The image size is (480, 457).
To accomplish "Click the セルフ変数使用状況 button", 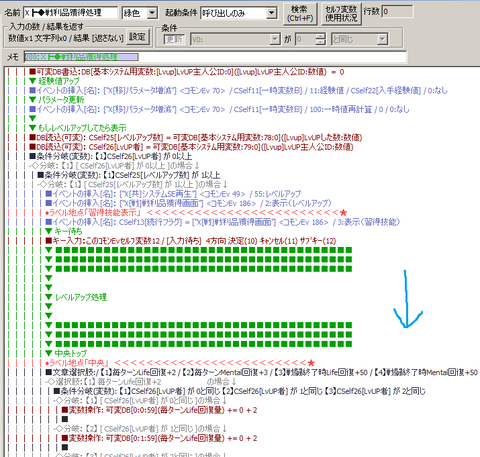I will coord(341,14).
